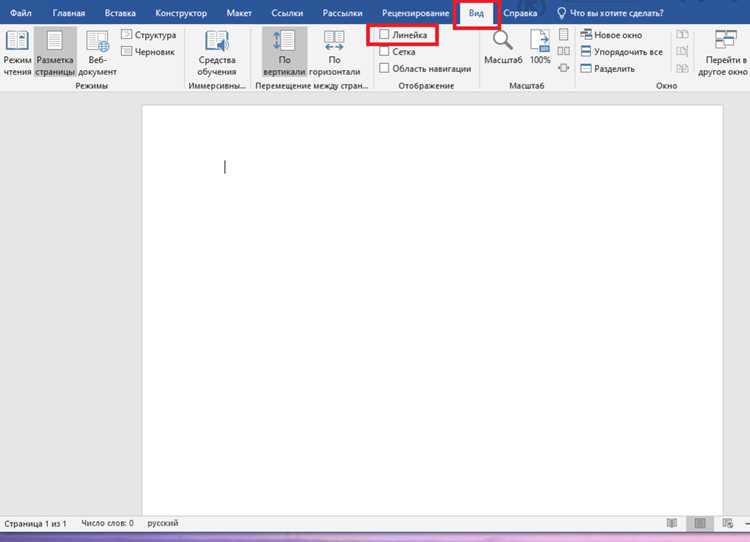This screenshot has height=542, width=750.
Task: Open the Файл menu tab
Action: (x=21, y=13)
